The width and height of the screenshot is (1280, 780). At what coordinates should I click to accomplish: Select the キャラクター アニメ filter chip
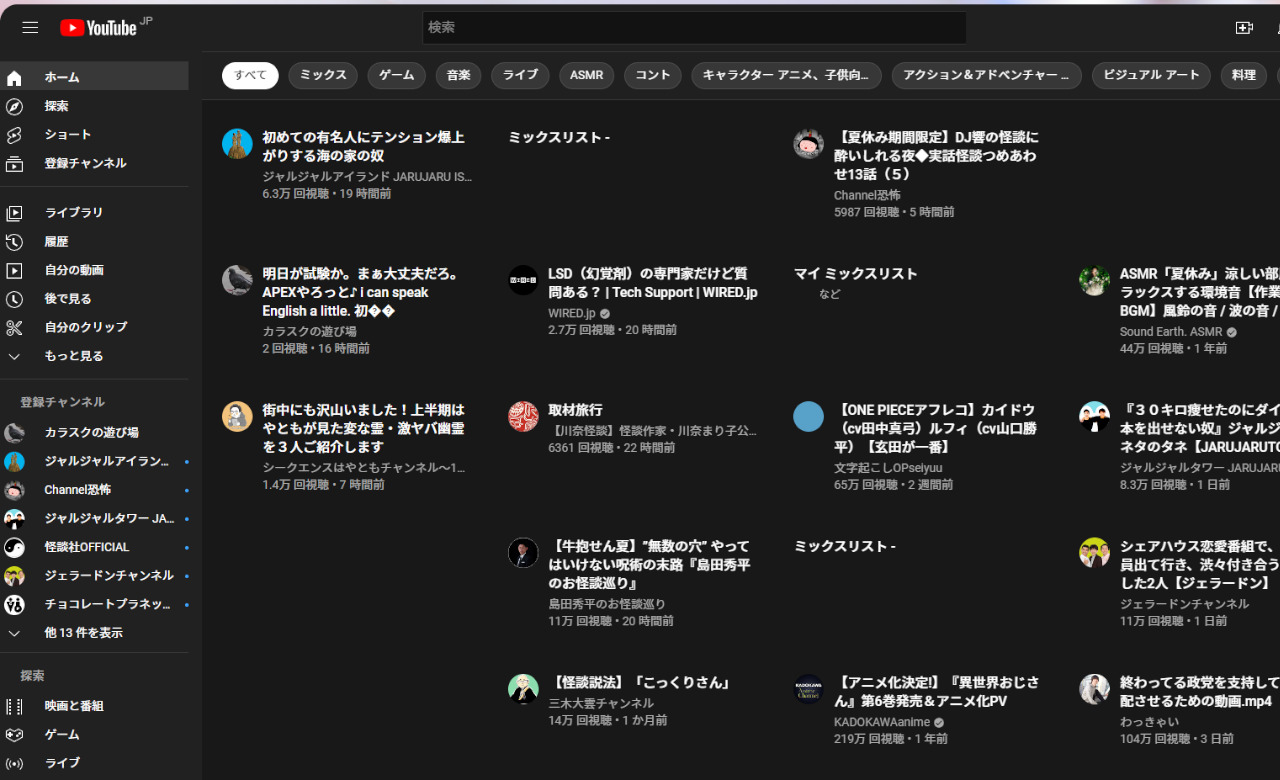[786, 75]
